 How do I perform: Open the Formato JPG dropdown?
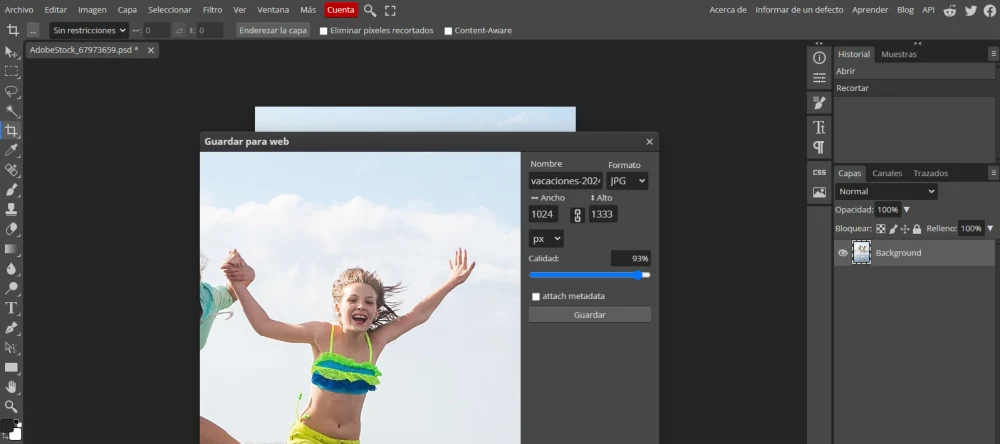pos(628,181)
